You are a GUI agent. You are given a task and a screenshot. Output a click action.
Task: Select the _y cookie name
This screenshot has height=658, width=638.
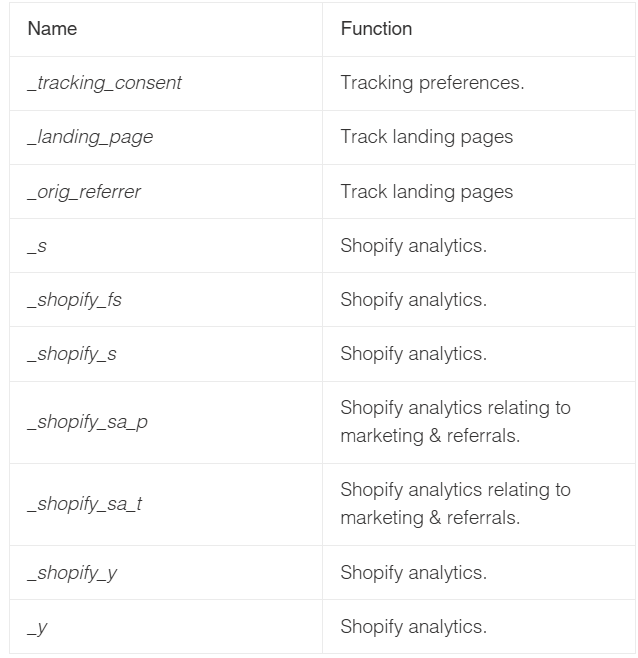(37, 628)
